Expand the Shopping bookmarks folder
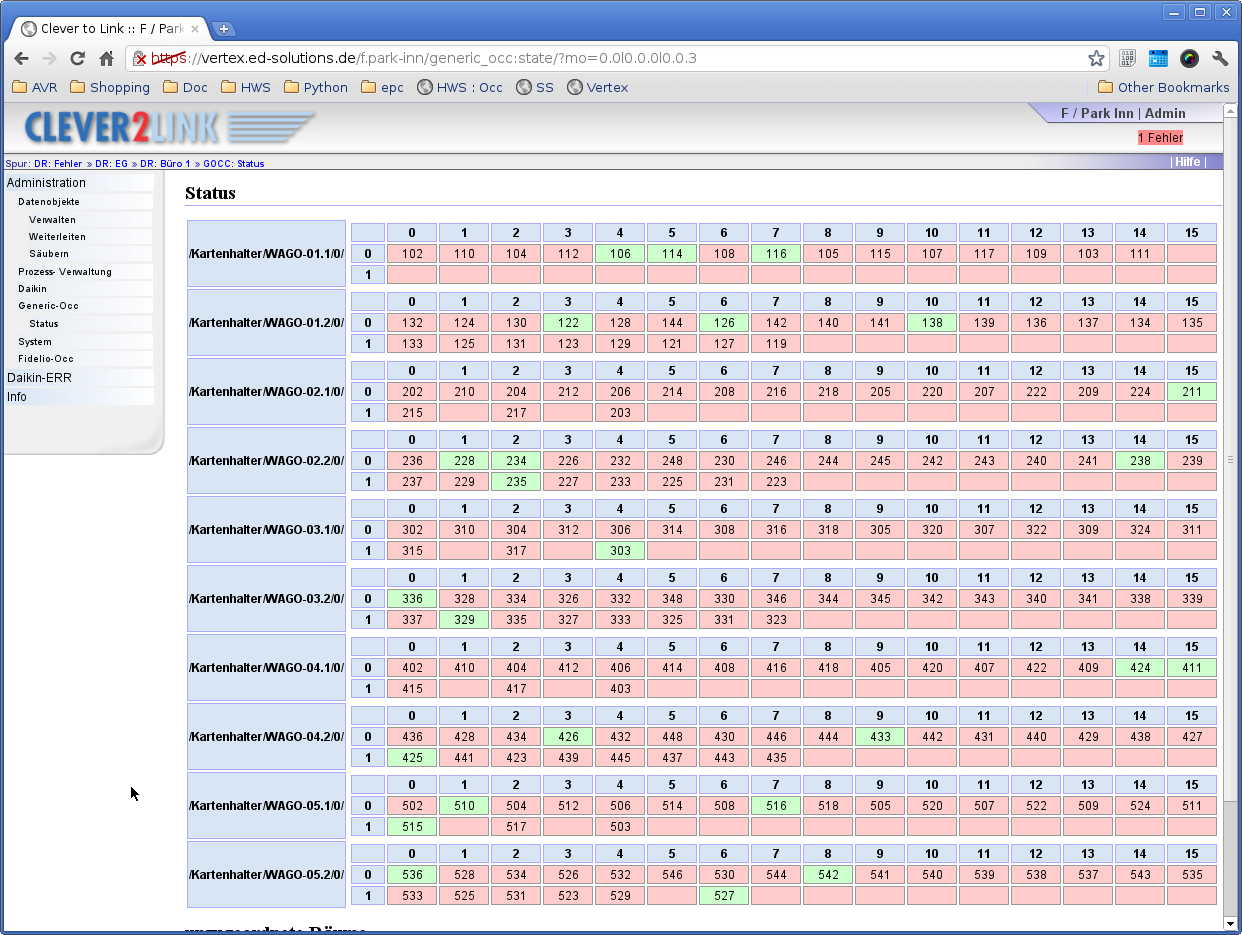The height and width of the screenshot is (935, 1242). coord(110,87)
